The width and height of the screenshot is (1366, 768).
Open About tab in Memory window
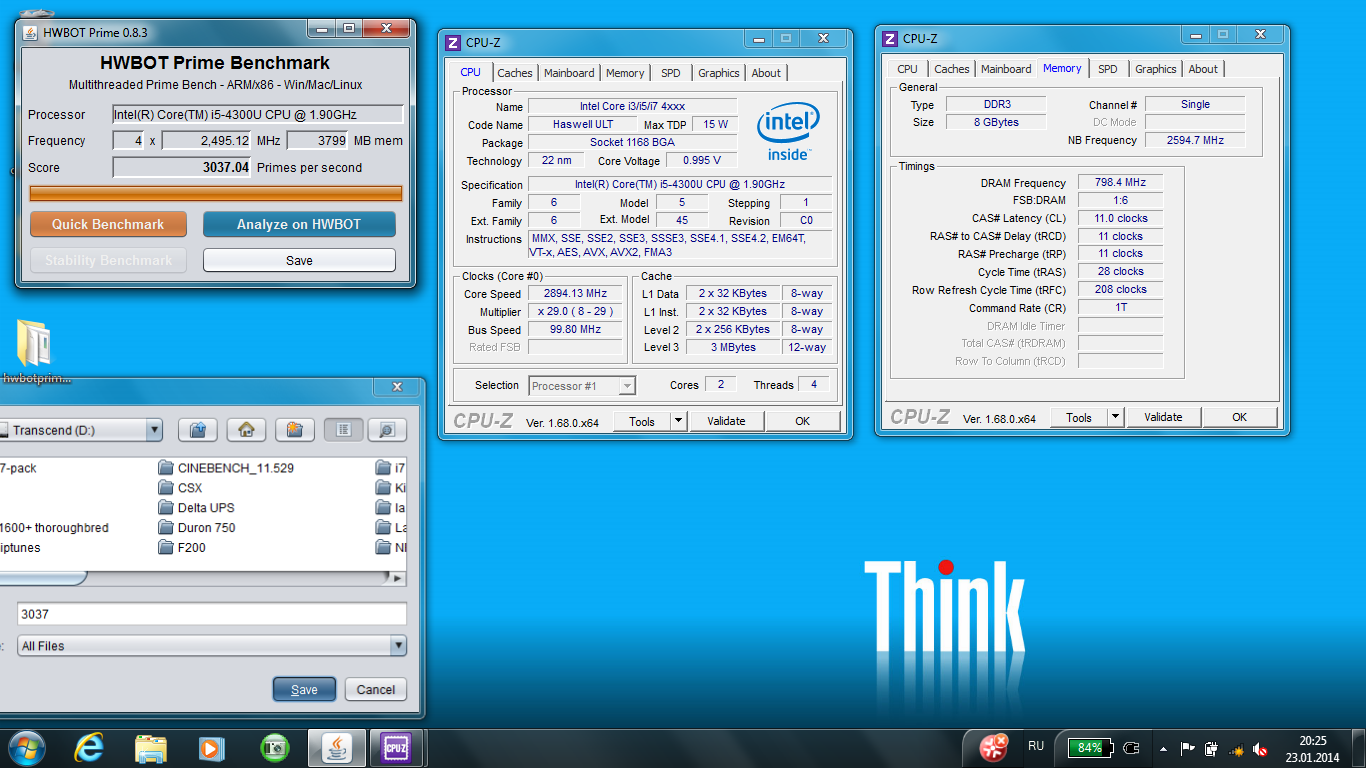pyautogui.click(x=1203, y=69)
